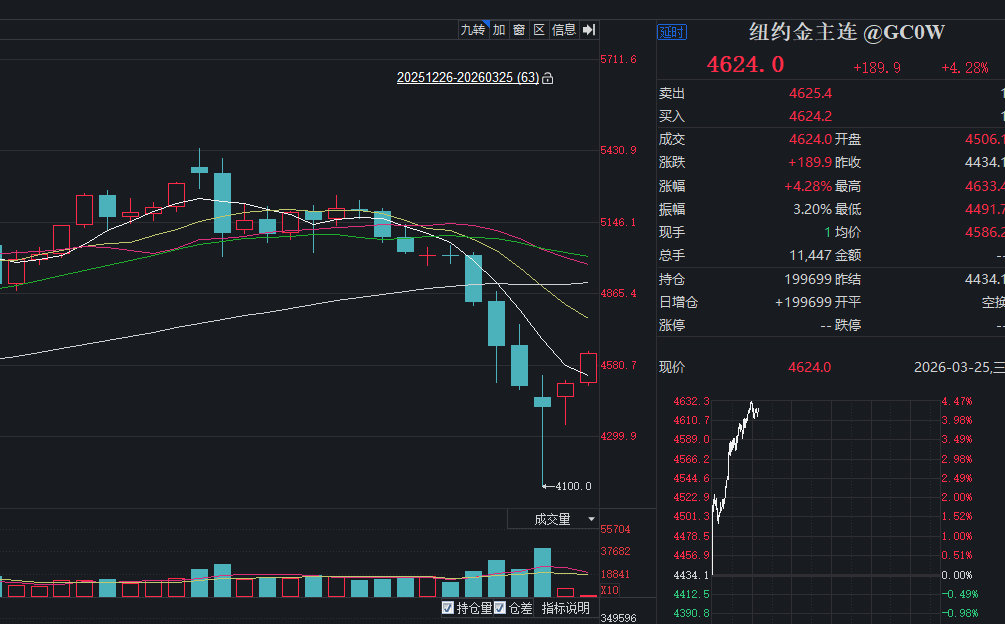1005x624 pixels.
Task: Open the 成交量 indicator dropdown
Action: click(x=552, y=519)
